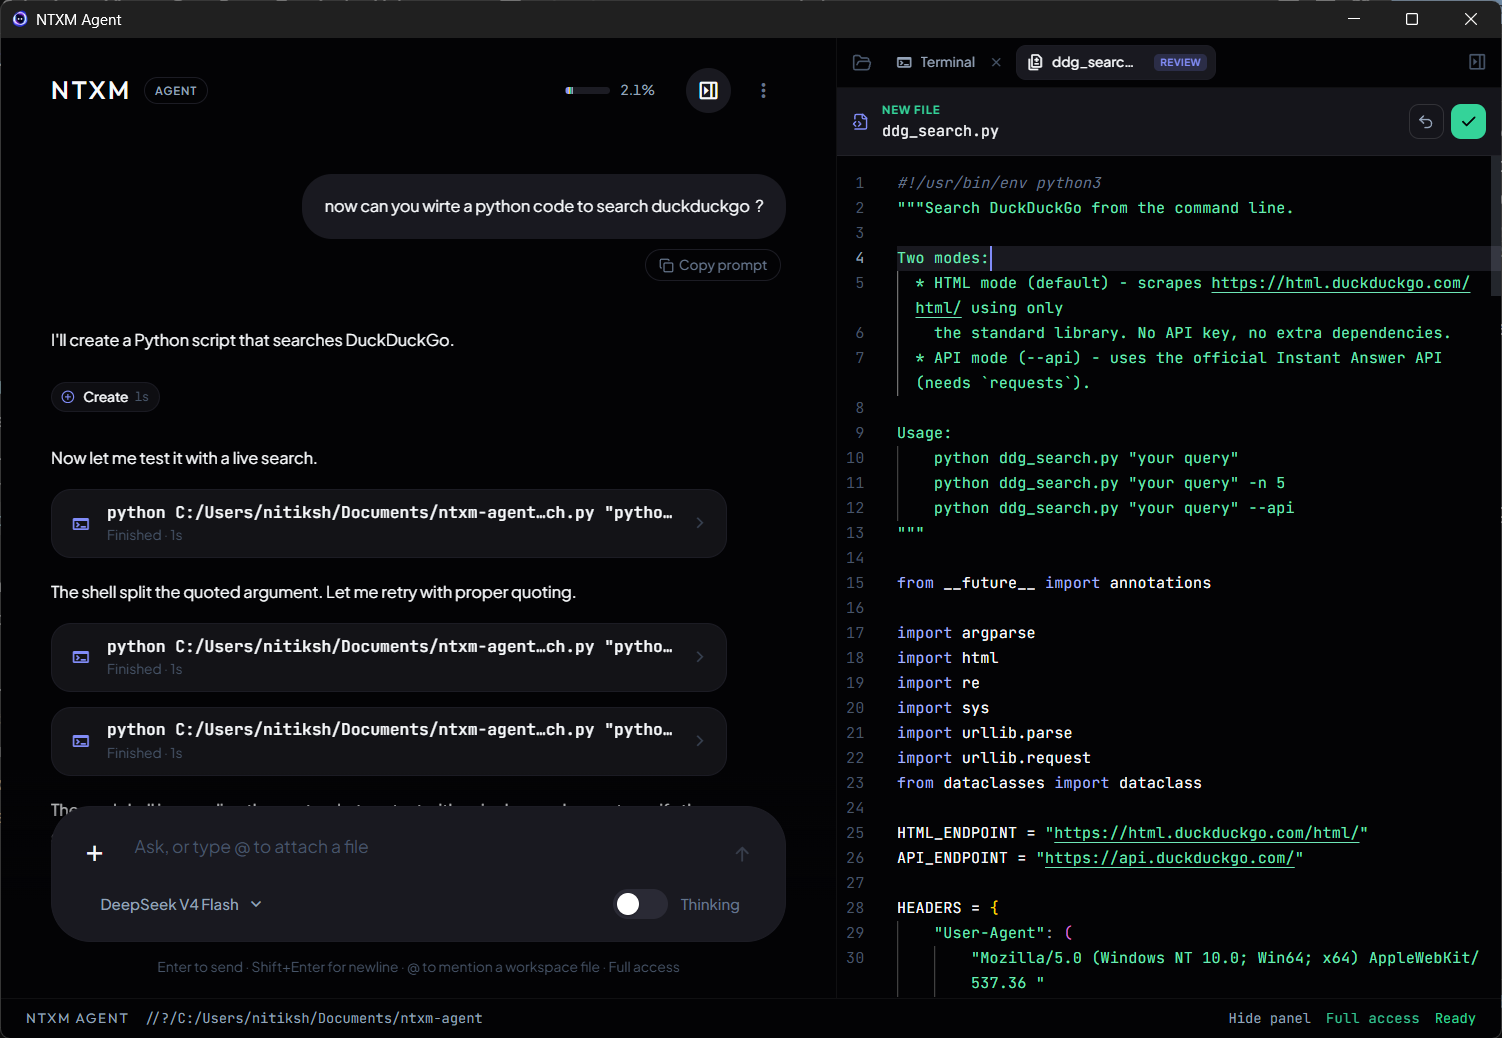The image size is (1502, 1038).
Task: Add an attachment with the plus icon
Action: coord(95,853)
